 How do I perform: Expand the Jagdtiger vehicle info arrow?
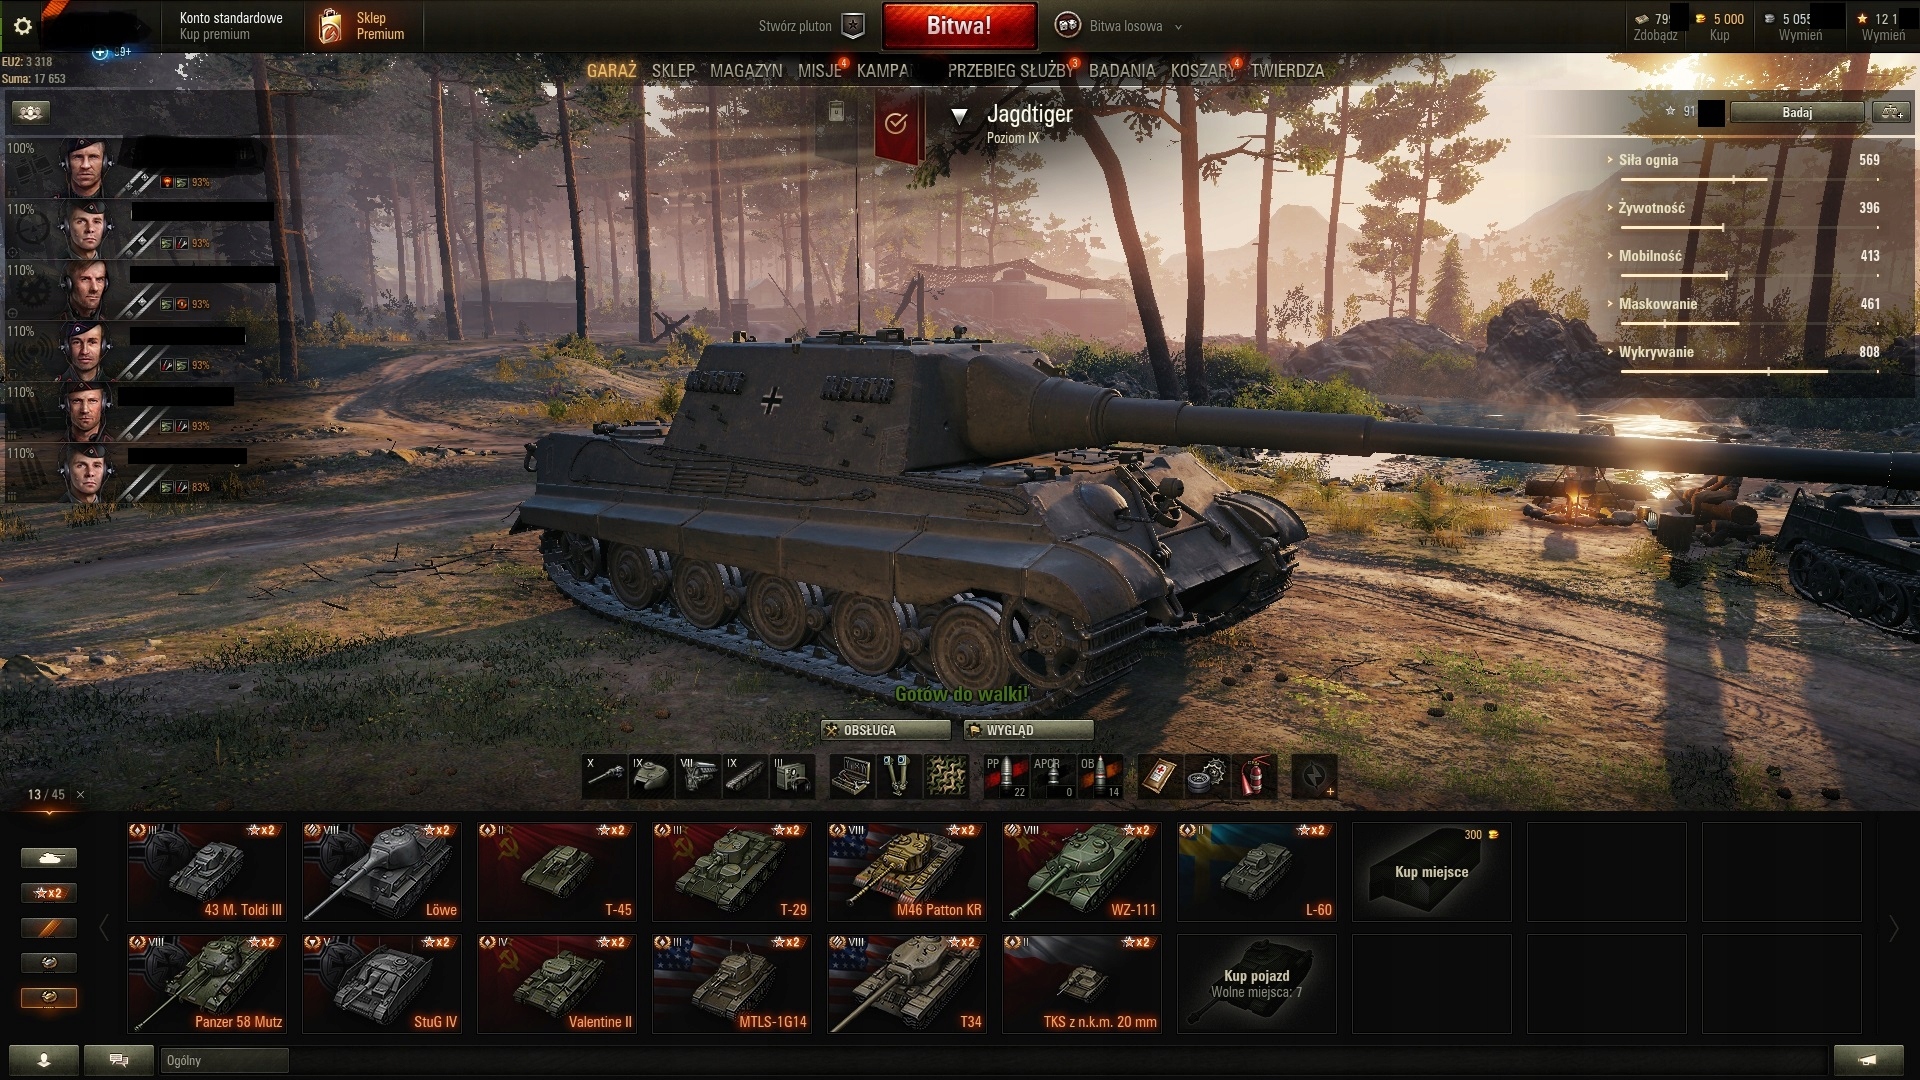click(959, 116)
